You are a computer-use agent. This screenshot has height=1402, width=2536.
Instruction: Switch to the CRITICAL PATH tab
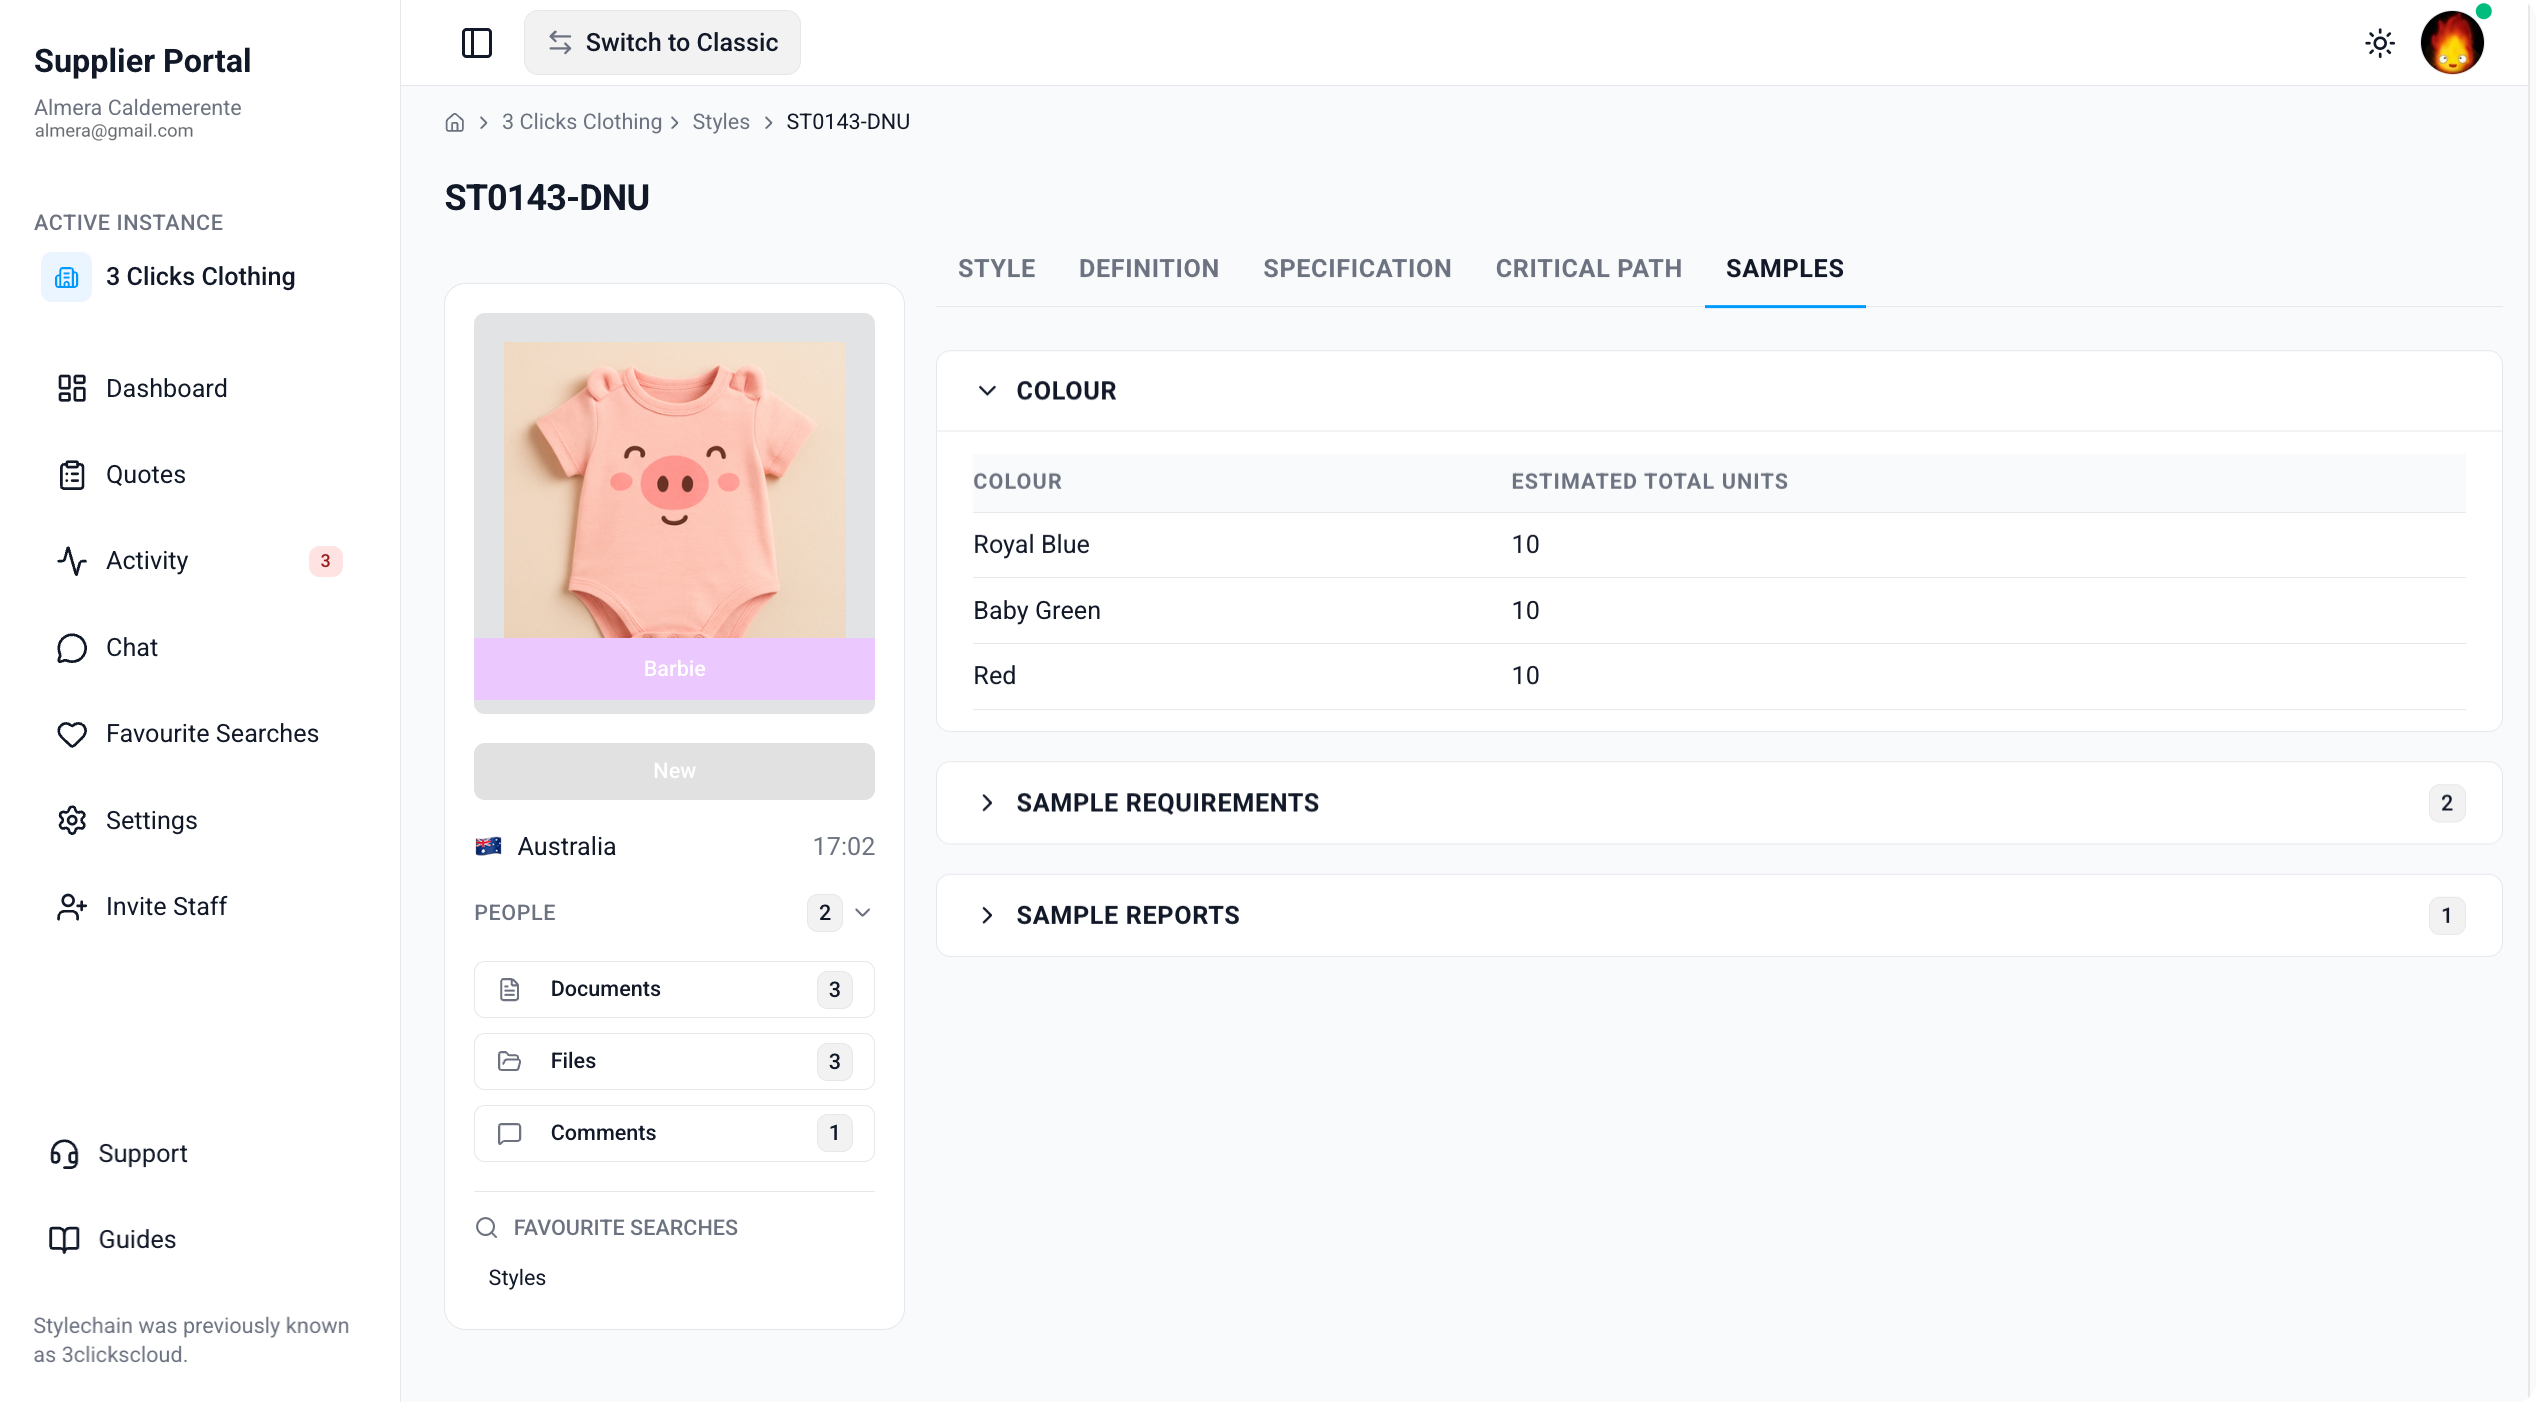(x=1588, y=269)
